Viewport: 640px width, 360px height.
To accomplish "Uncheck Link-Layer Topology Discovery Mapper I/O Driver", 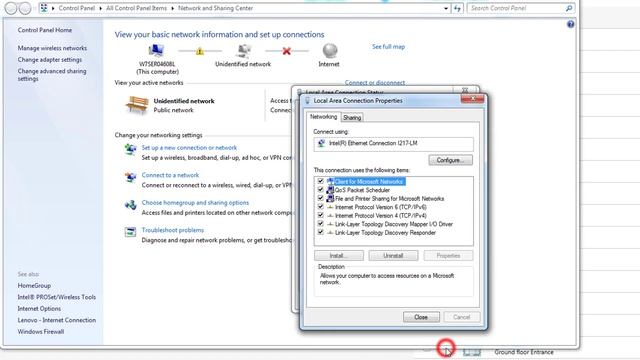I will tap(320, 224).
